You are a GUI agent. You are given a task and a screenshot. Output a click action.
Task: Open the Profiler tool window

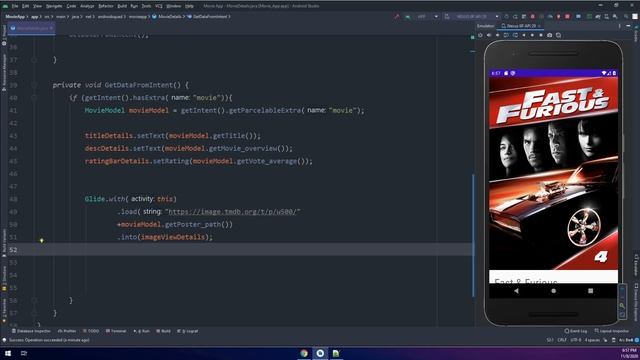(x=67, y=331)
